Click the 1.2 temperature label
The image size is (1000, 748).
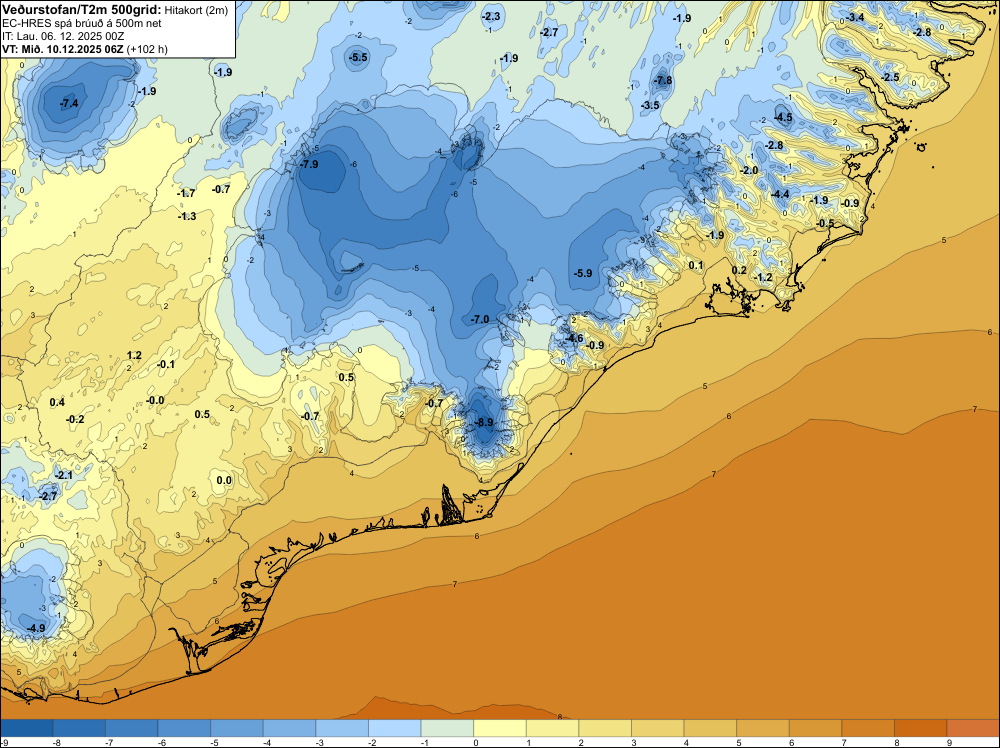(x=135, y=356)
